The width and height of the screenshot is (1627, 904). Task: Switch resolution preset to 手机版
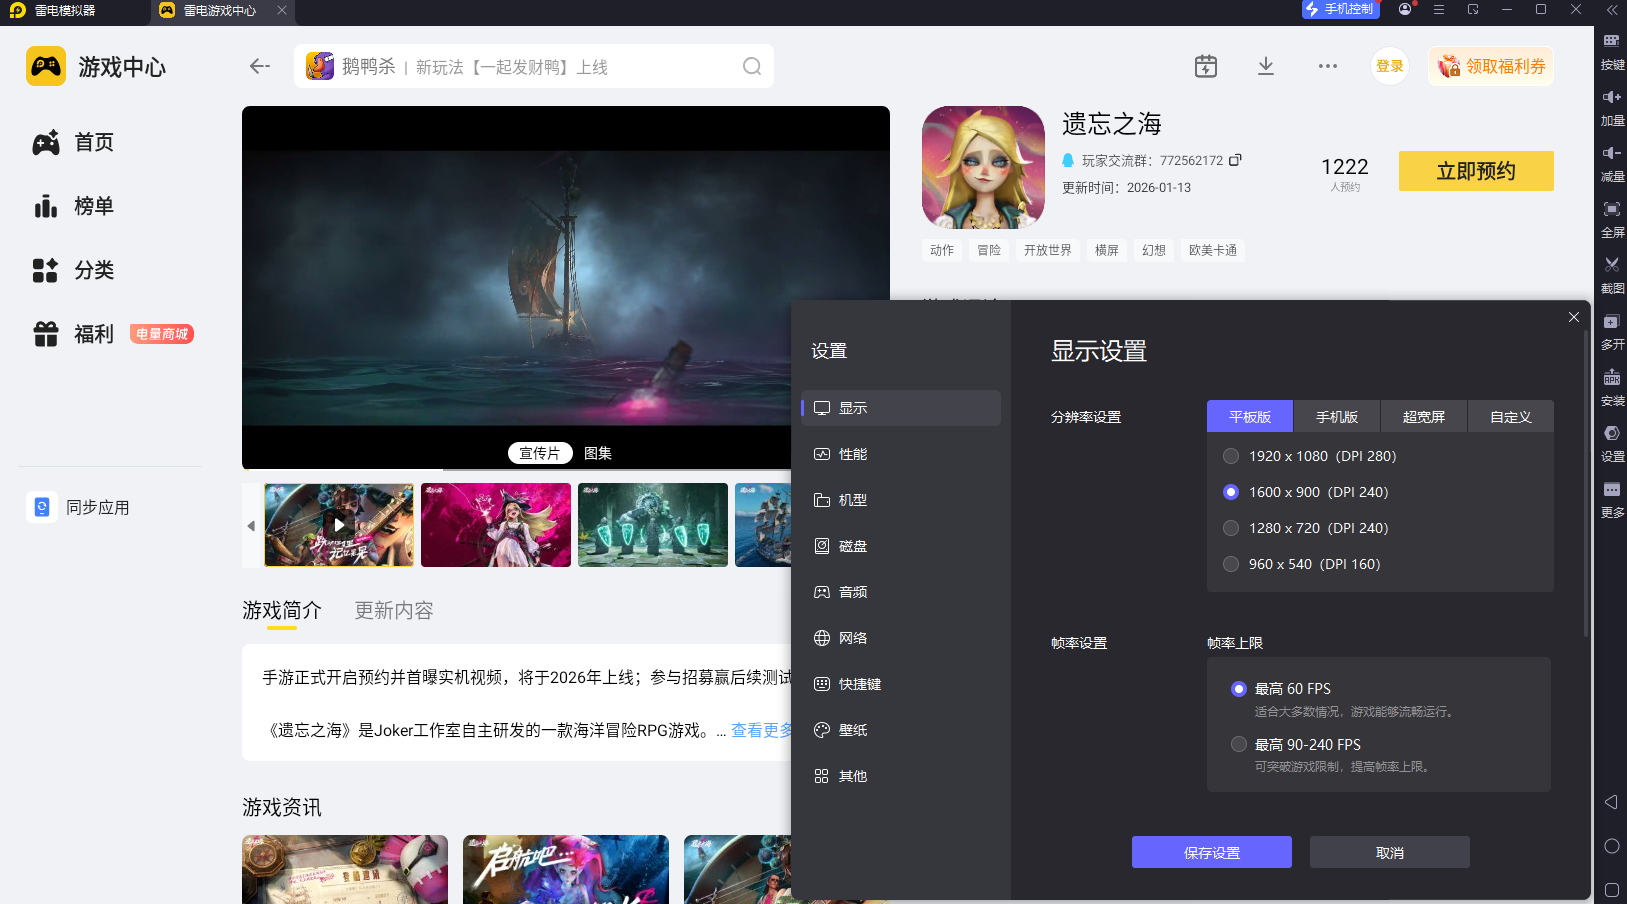click(1337, 416)
